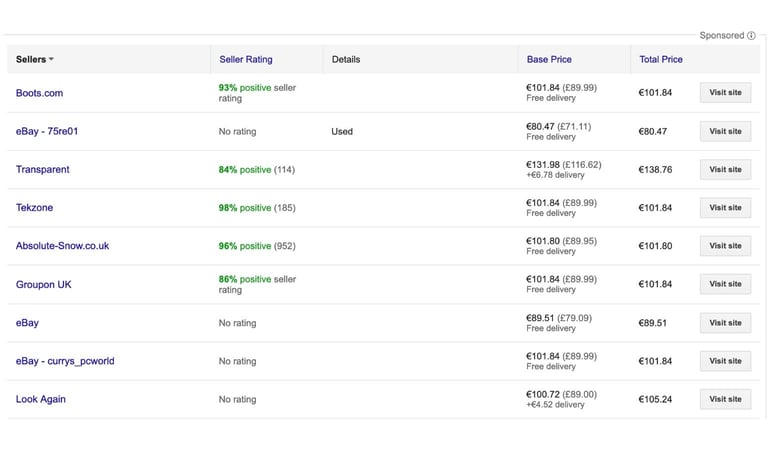The image size is (772, 450).
Task: Click the Sponsored info icon
Action: click(751, 35)
